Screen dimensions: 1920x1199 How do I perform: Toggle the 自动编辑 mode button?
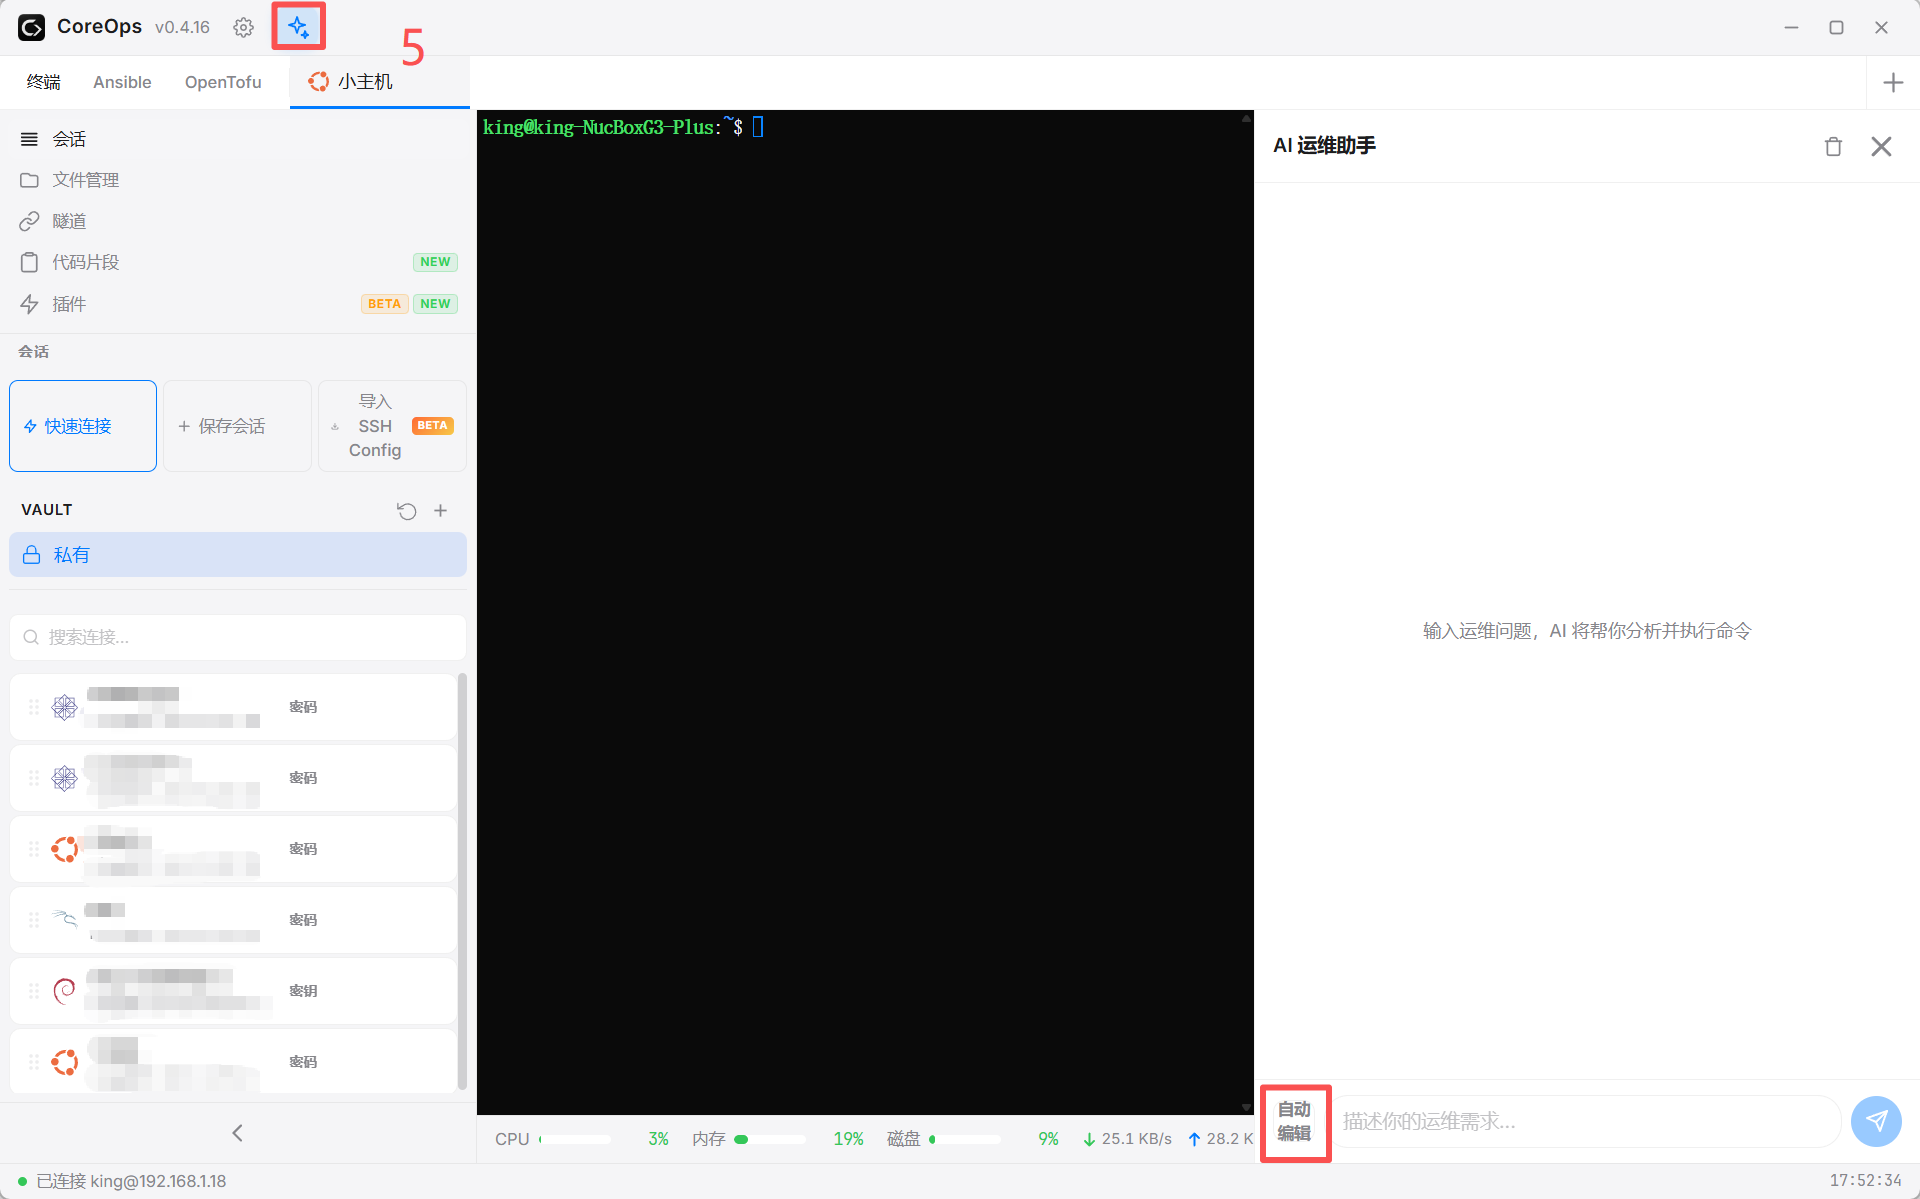(1295, 1122)
